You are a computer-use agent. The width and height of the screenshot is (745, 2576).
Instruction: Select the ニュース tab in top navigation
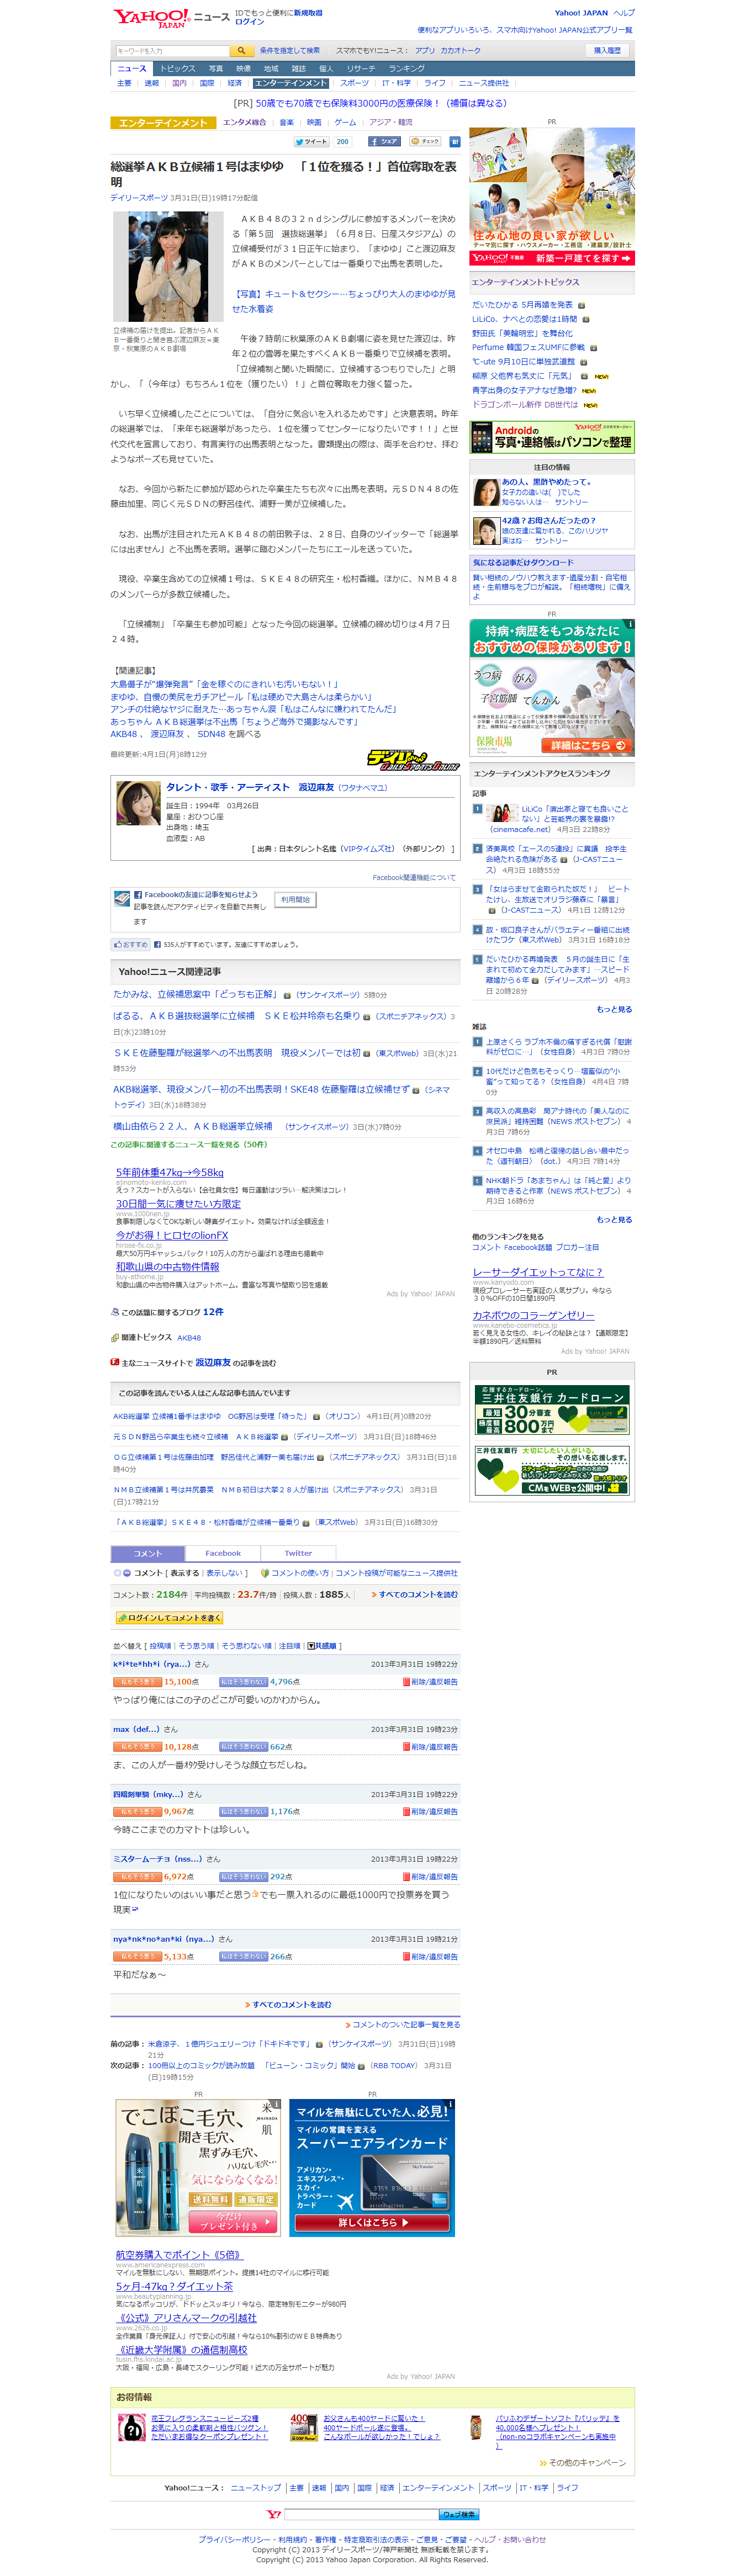point(131,68)
